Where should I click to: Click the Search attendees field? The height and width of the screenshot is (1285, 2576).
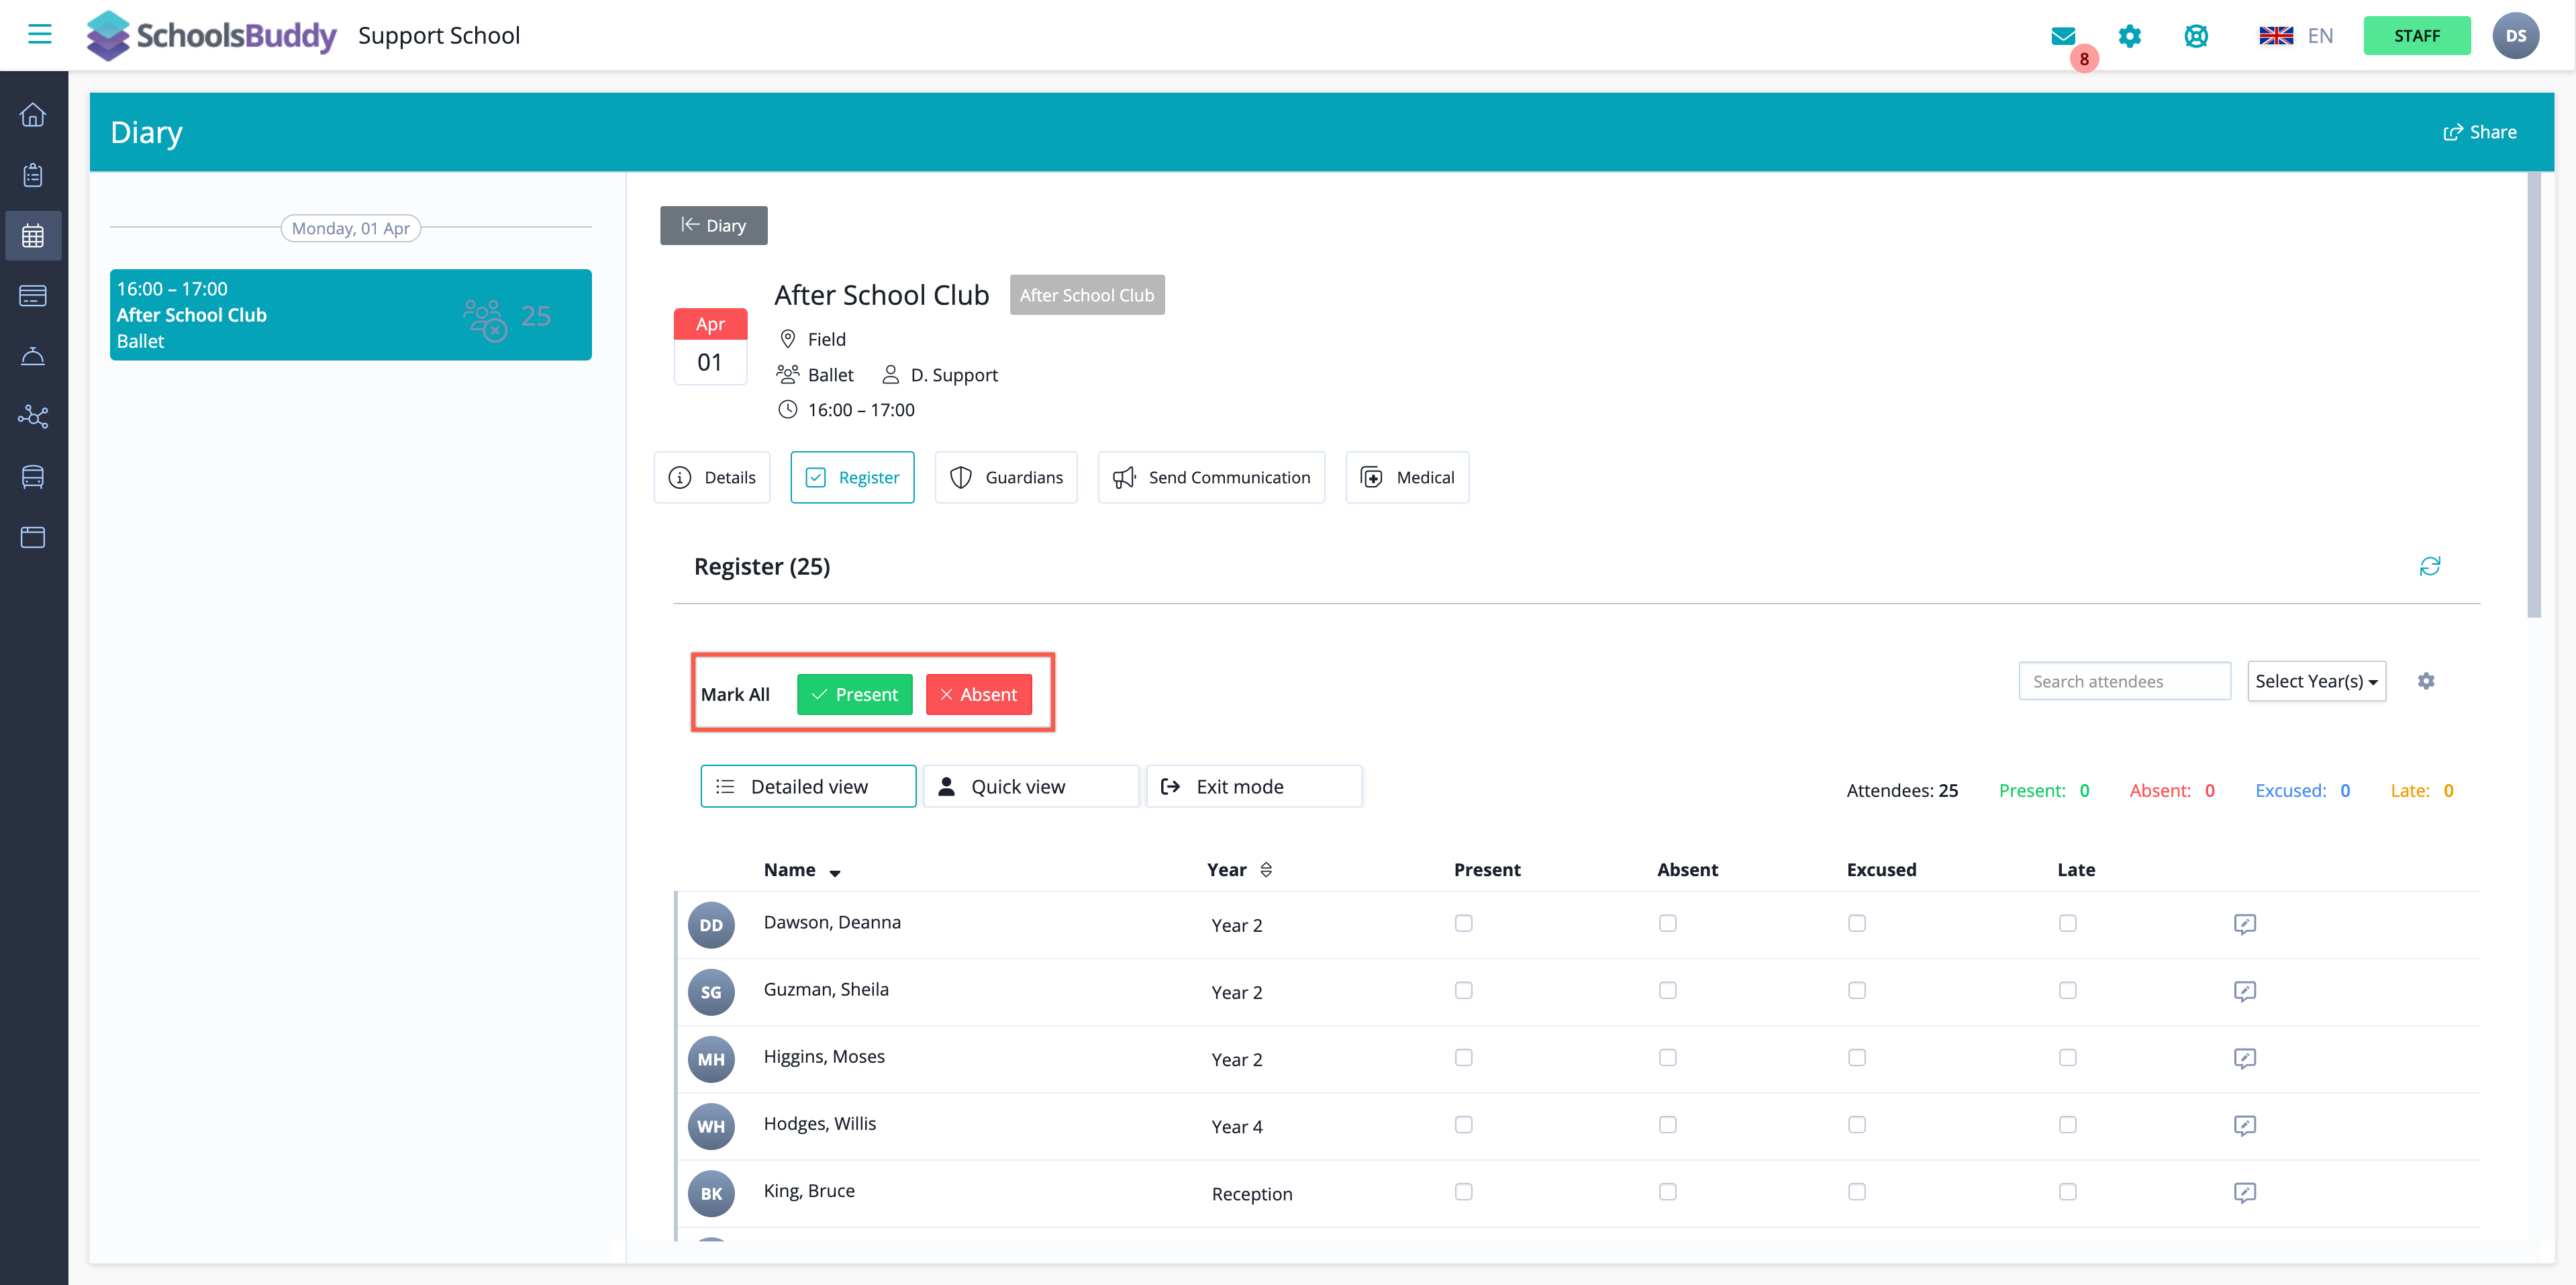coord(2124,681)
